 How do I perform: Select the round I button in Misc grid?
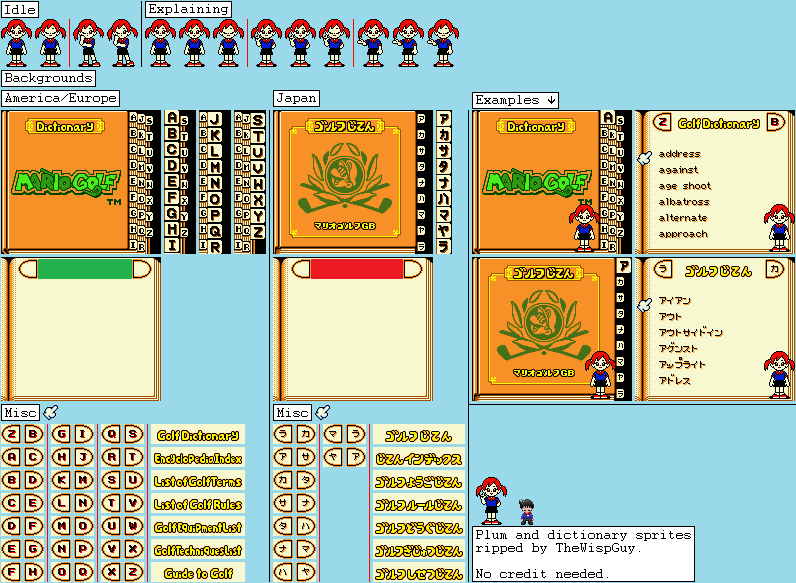click(83, 434)
